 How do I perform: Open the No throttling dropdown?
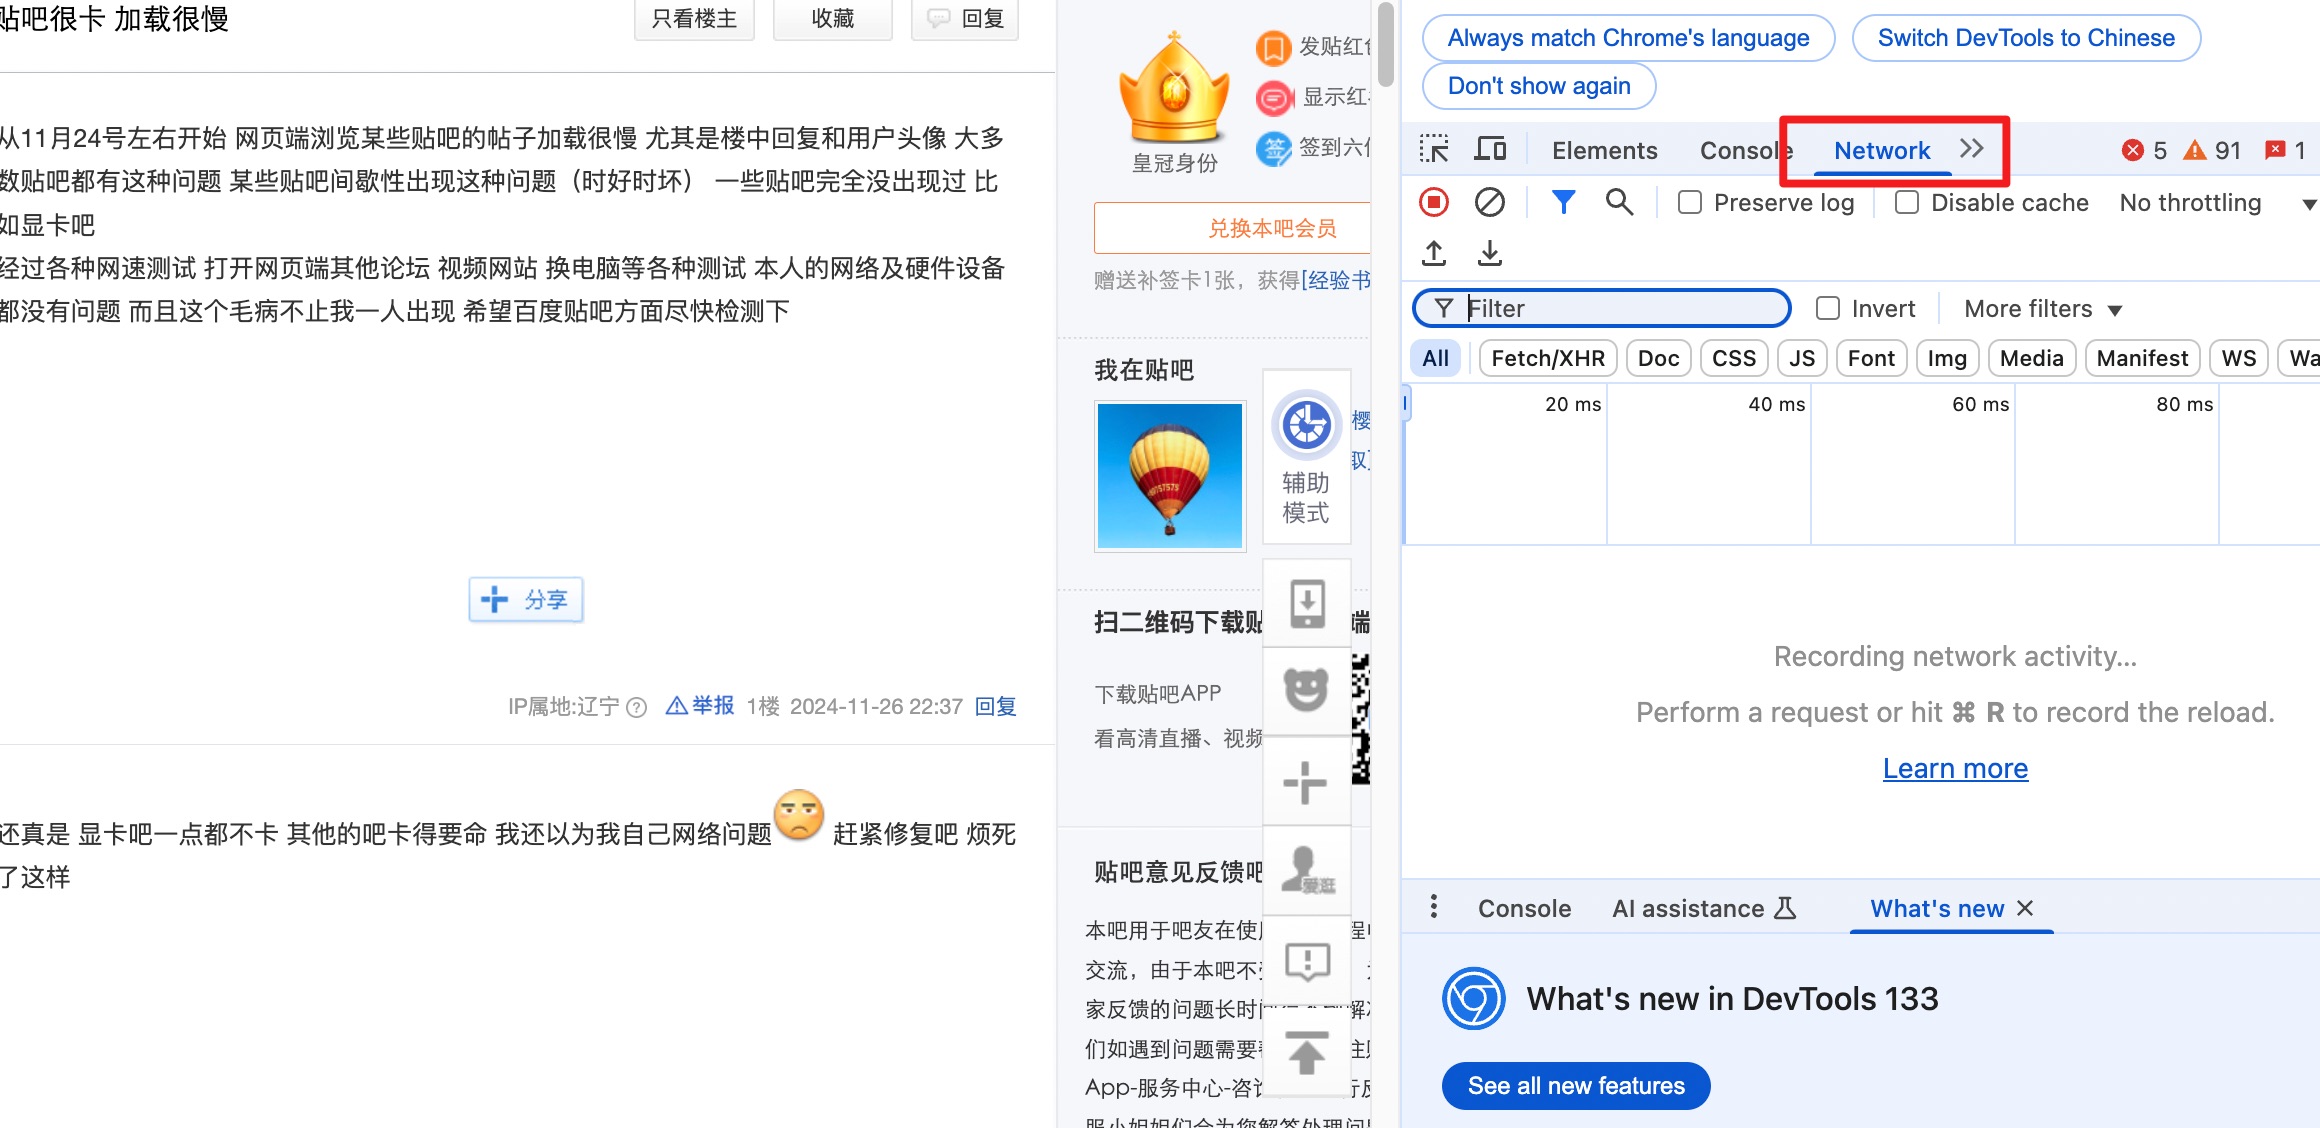coord(2215,203)
